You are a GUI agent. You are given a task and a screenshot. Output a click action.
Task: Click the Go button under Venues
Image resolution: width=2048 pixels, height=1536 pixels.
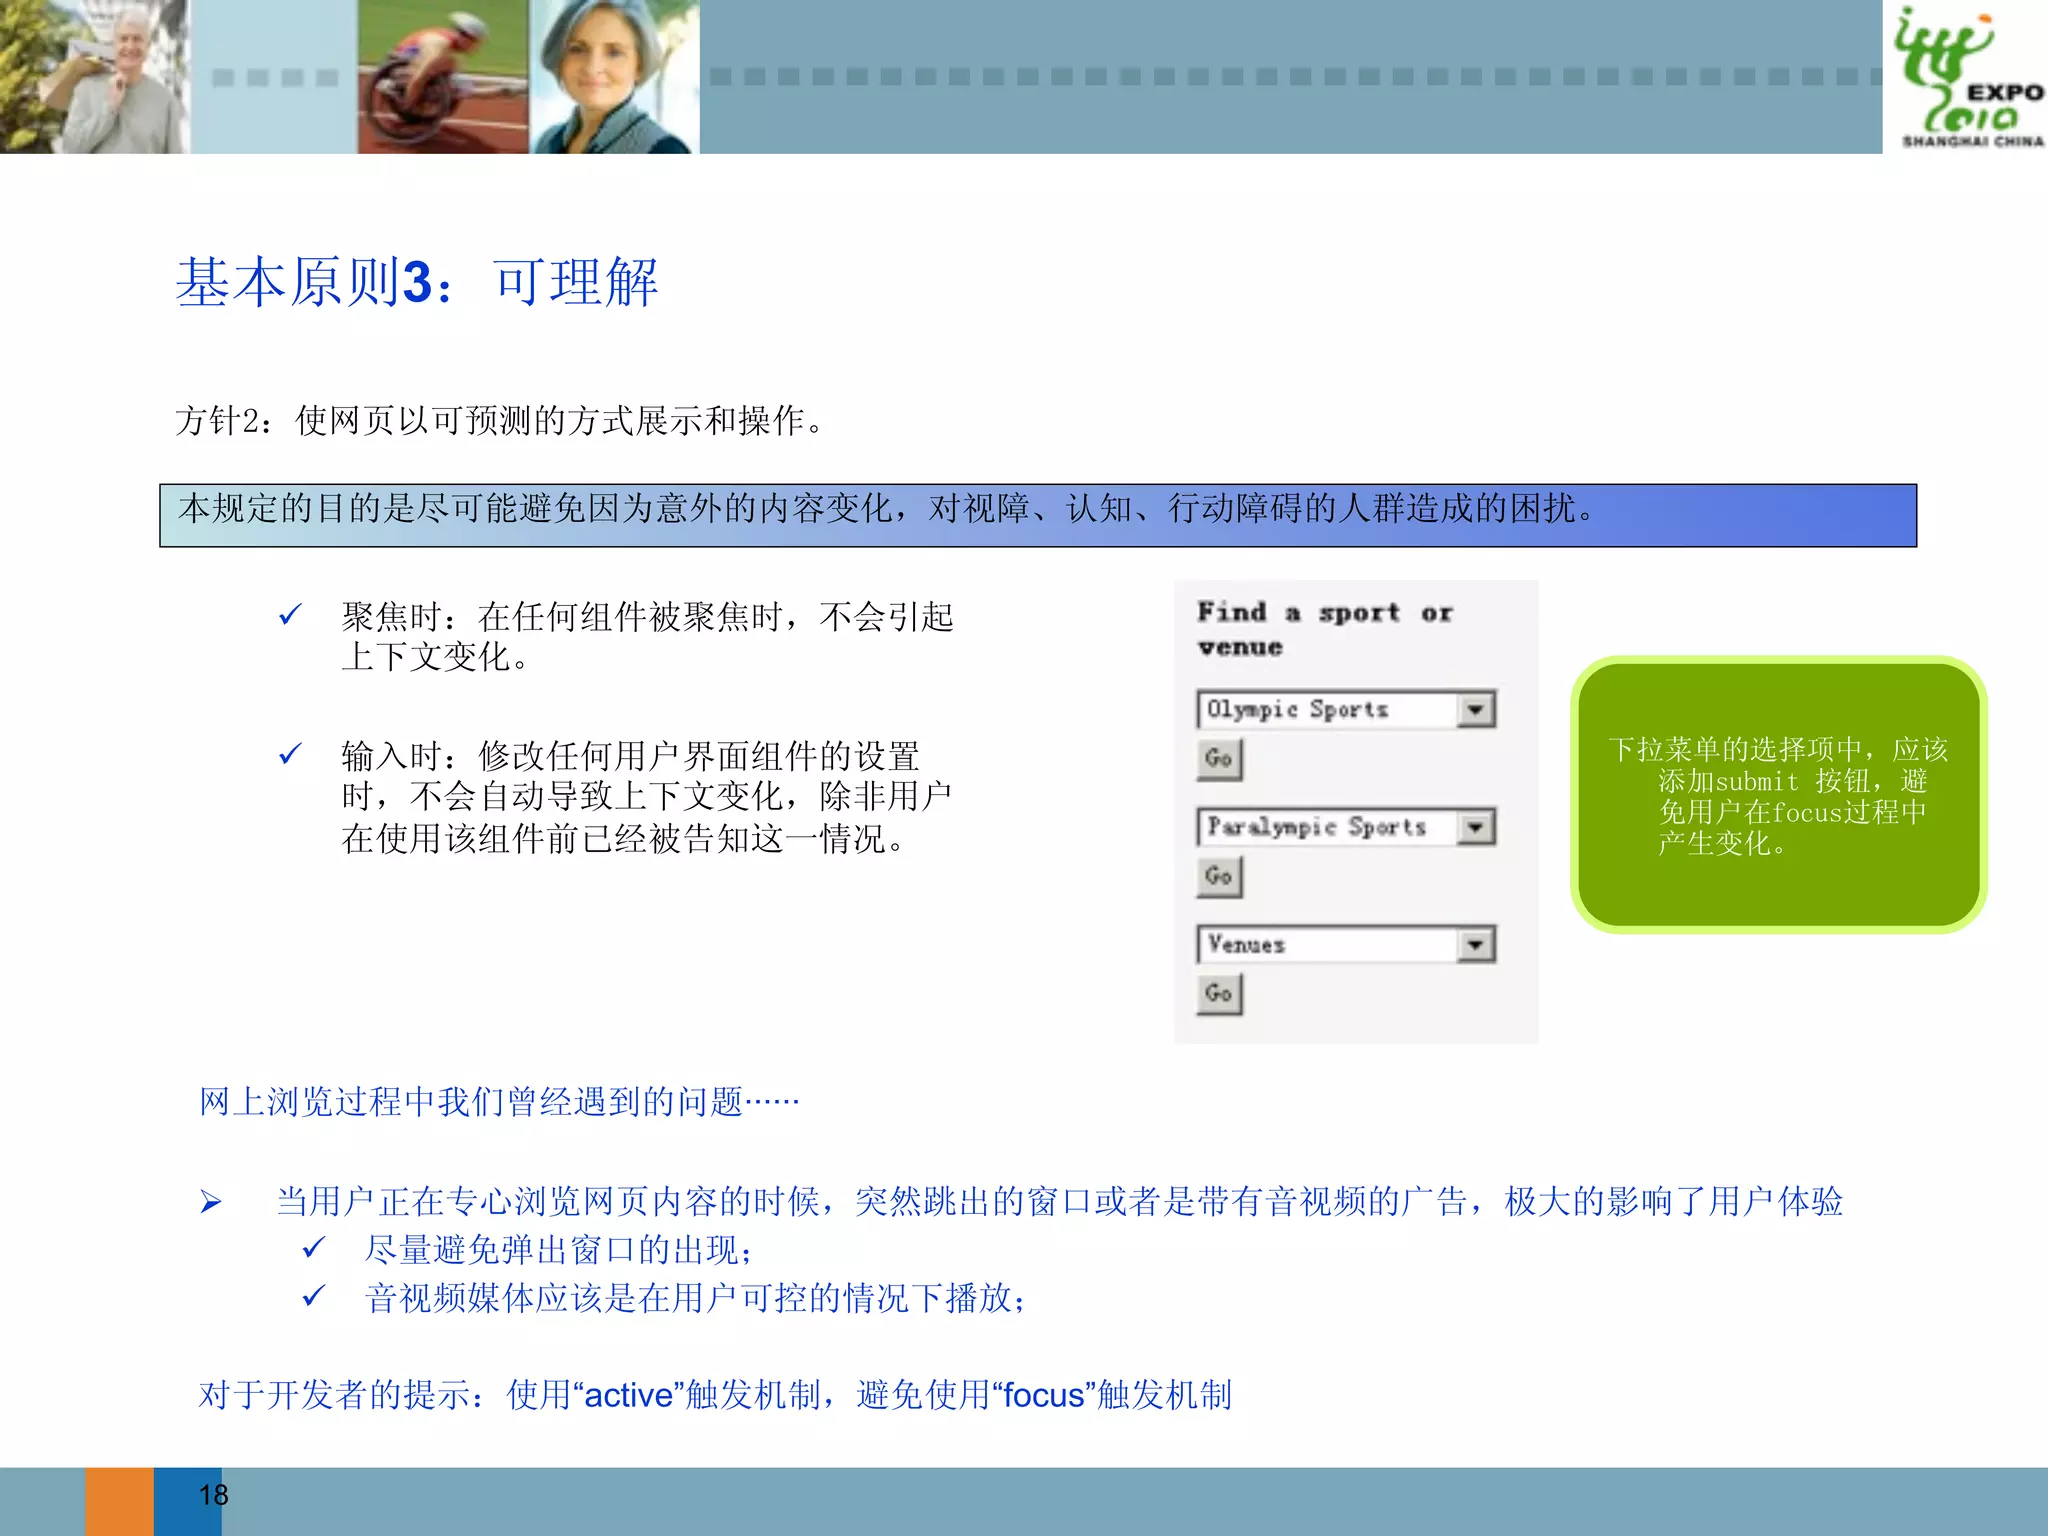pyautogui.click(x=1219, y=994)
